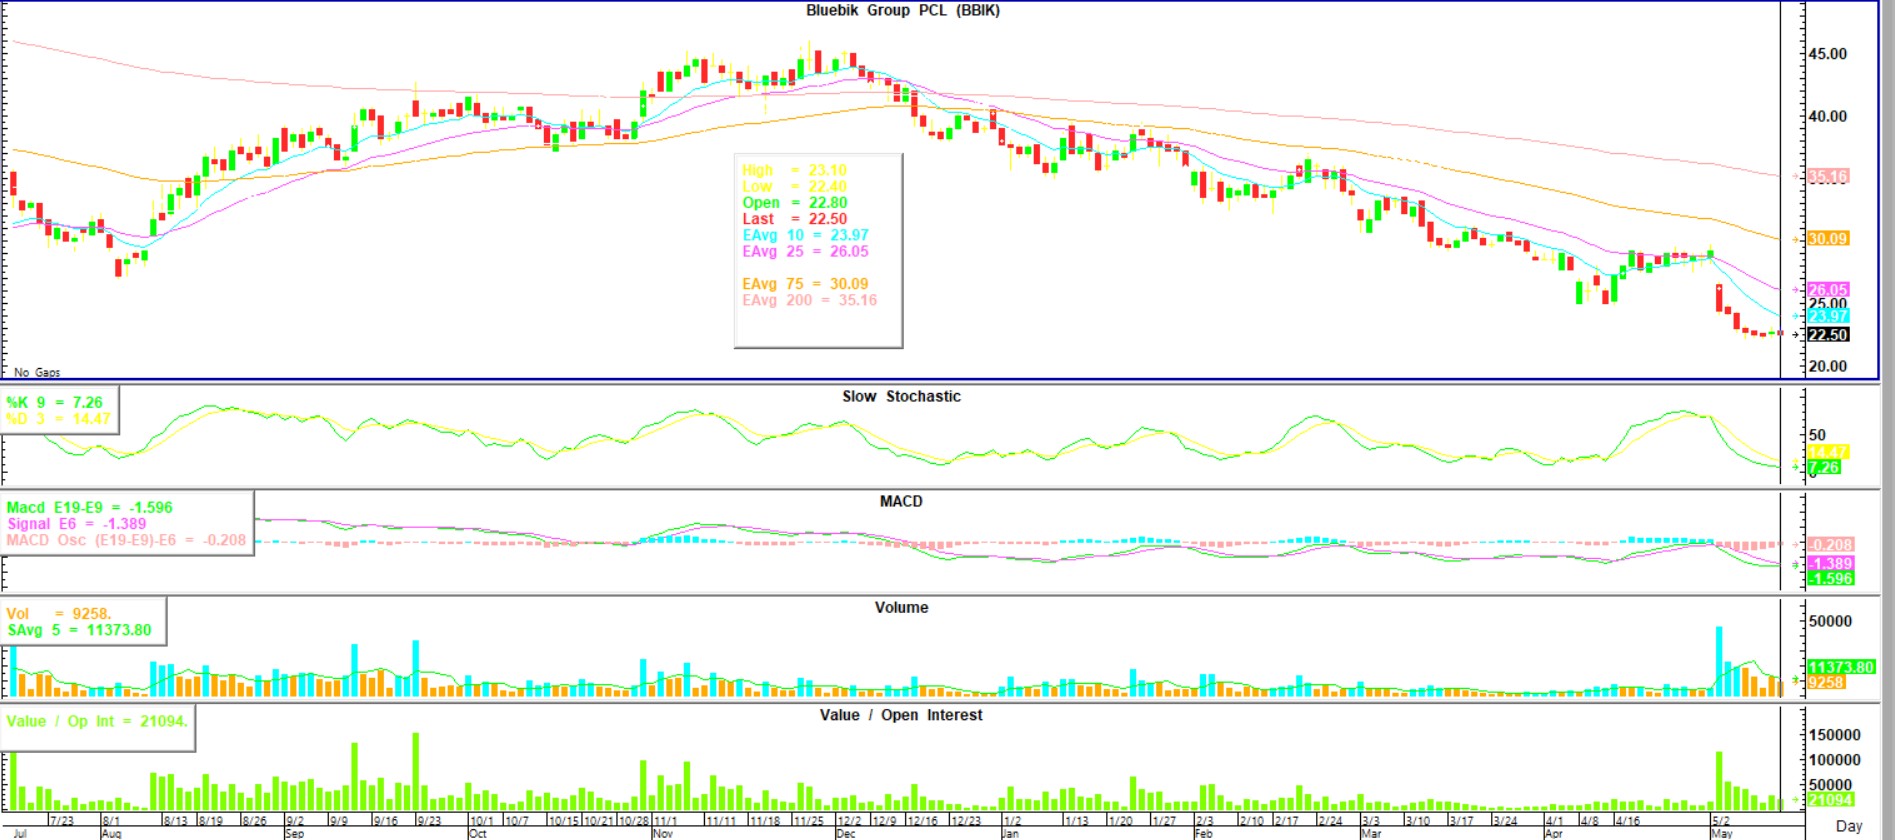
Task: Click the chart title Bluebik Group PCL (BBIK)
Action: point(902,10)
